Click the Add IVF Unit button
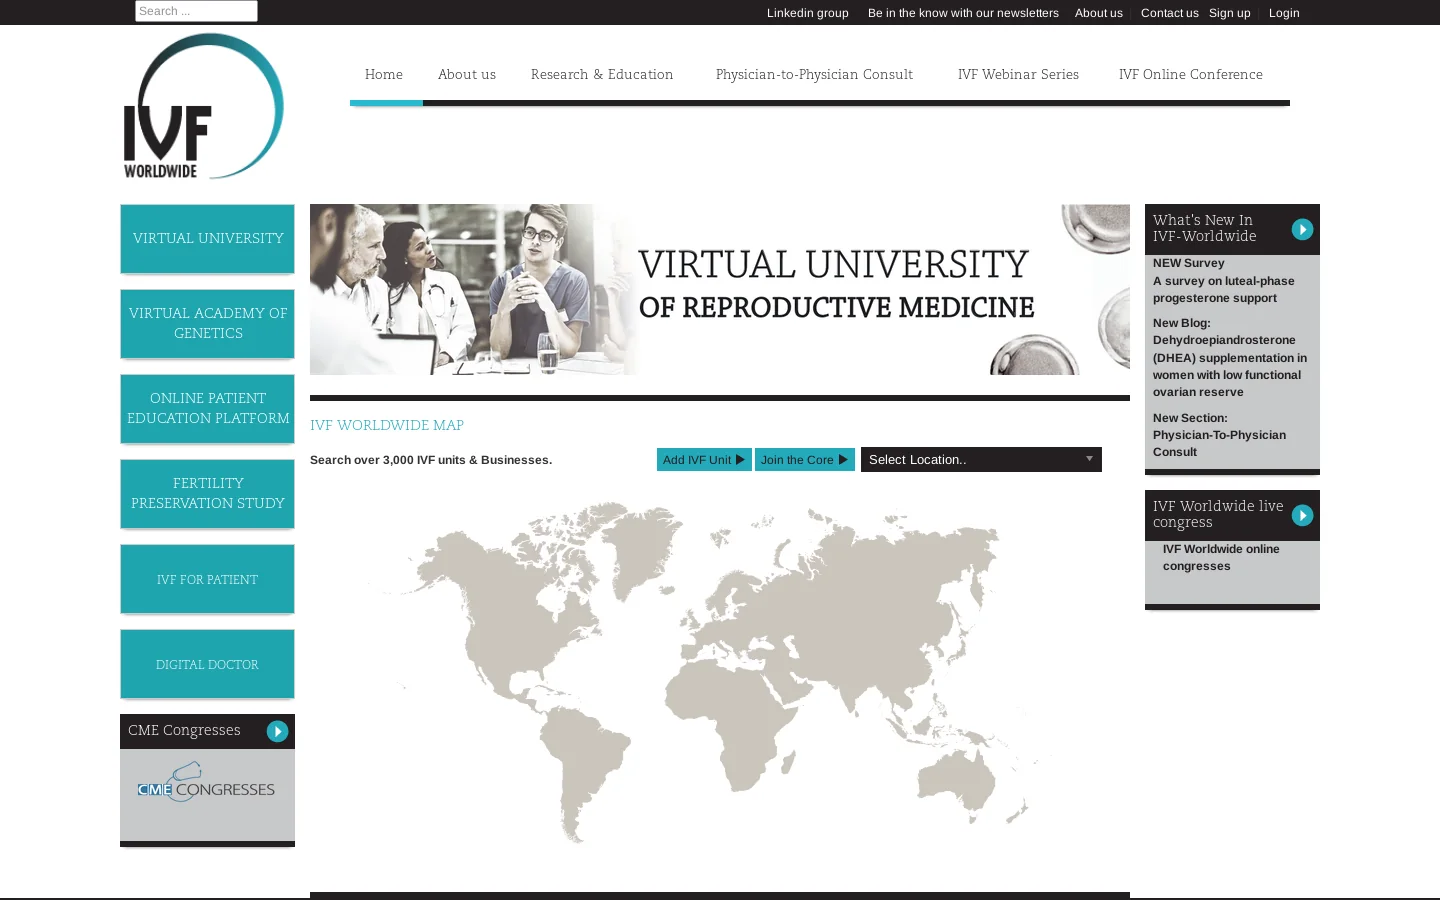Screen dimensions: 1440x900 point(704,459)
